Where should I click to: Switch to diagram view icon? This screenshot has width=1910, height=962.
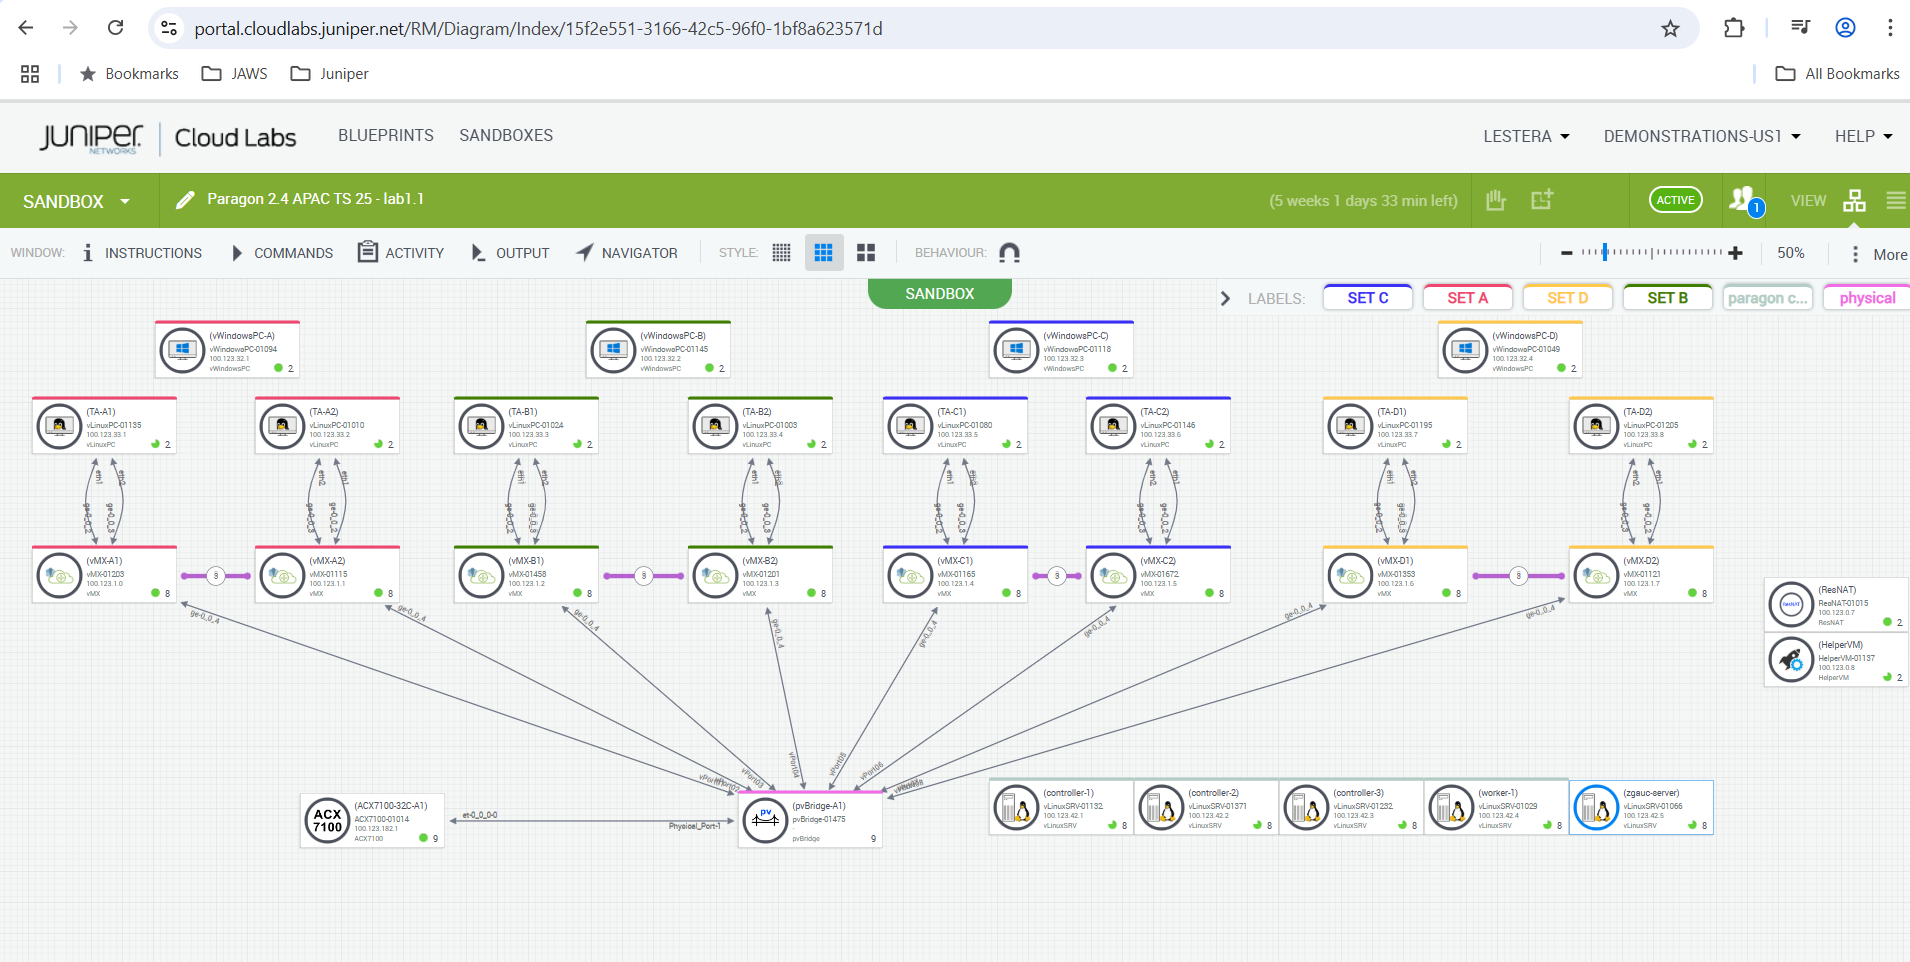[1854, 201]
